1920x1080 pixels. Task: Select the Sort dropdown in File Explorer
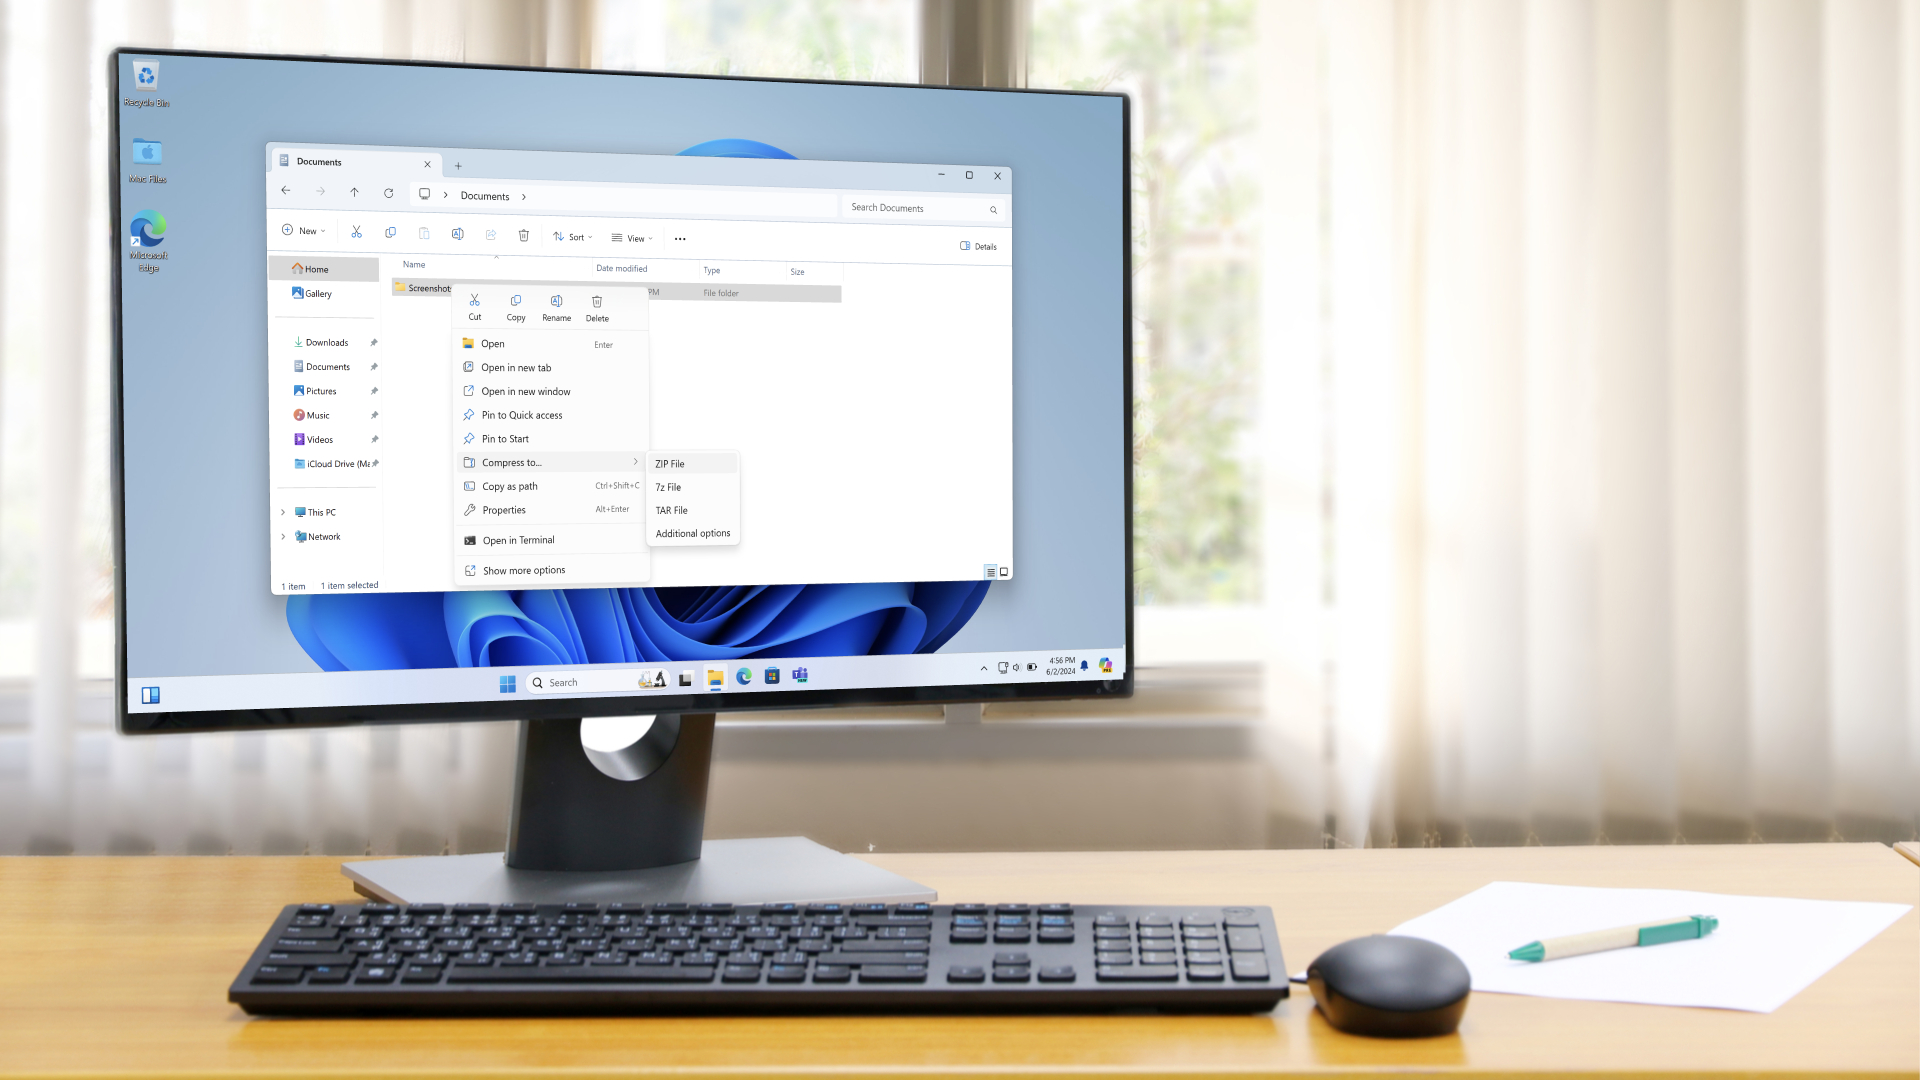[x=575, y=237]
